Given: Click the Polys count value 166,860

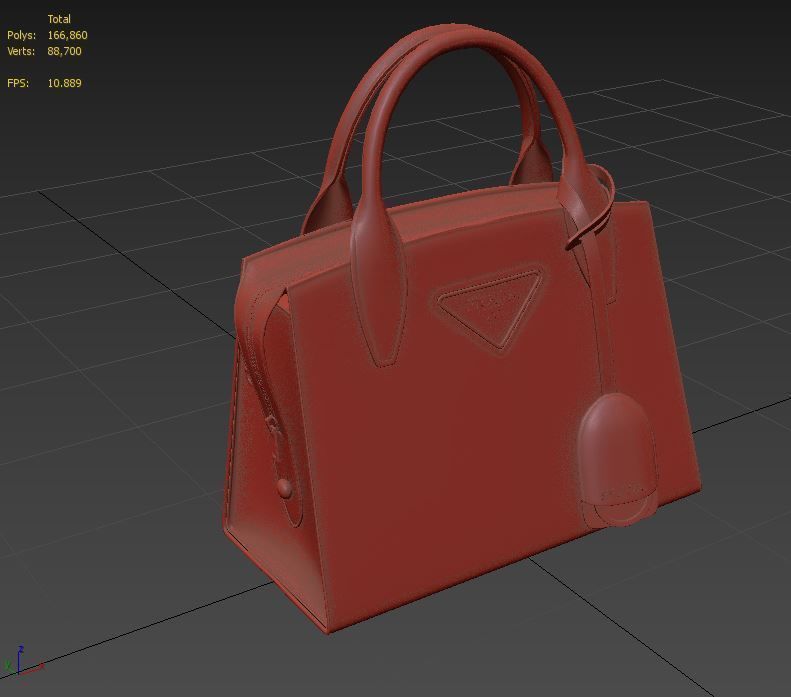Looking at the screenshot, I should click(x=67, y=35).
